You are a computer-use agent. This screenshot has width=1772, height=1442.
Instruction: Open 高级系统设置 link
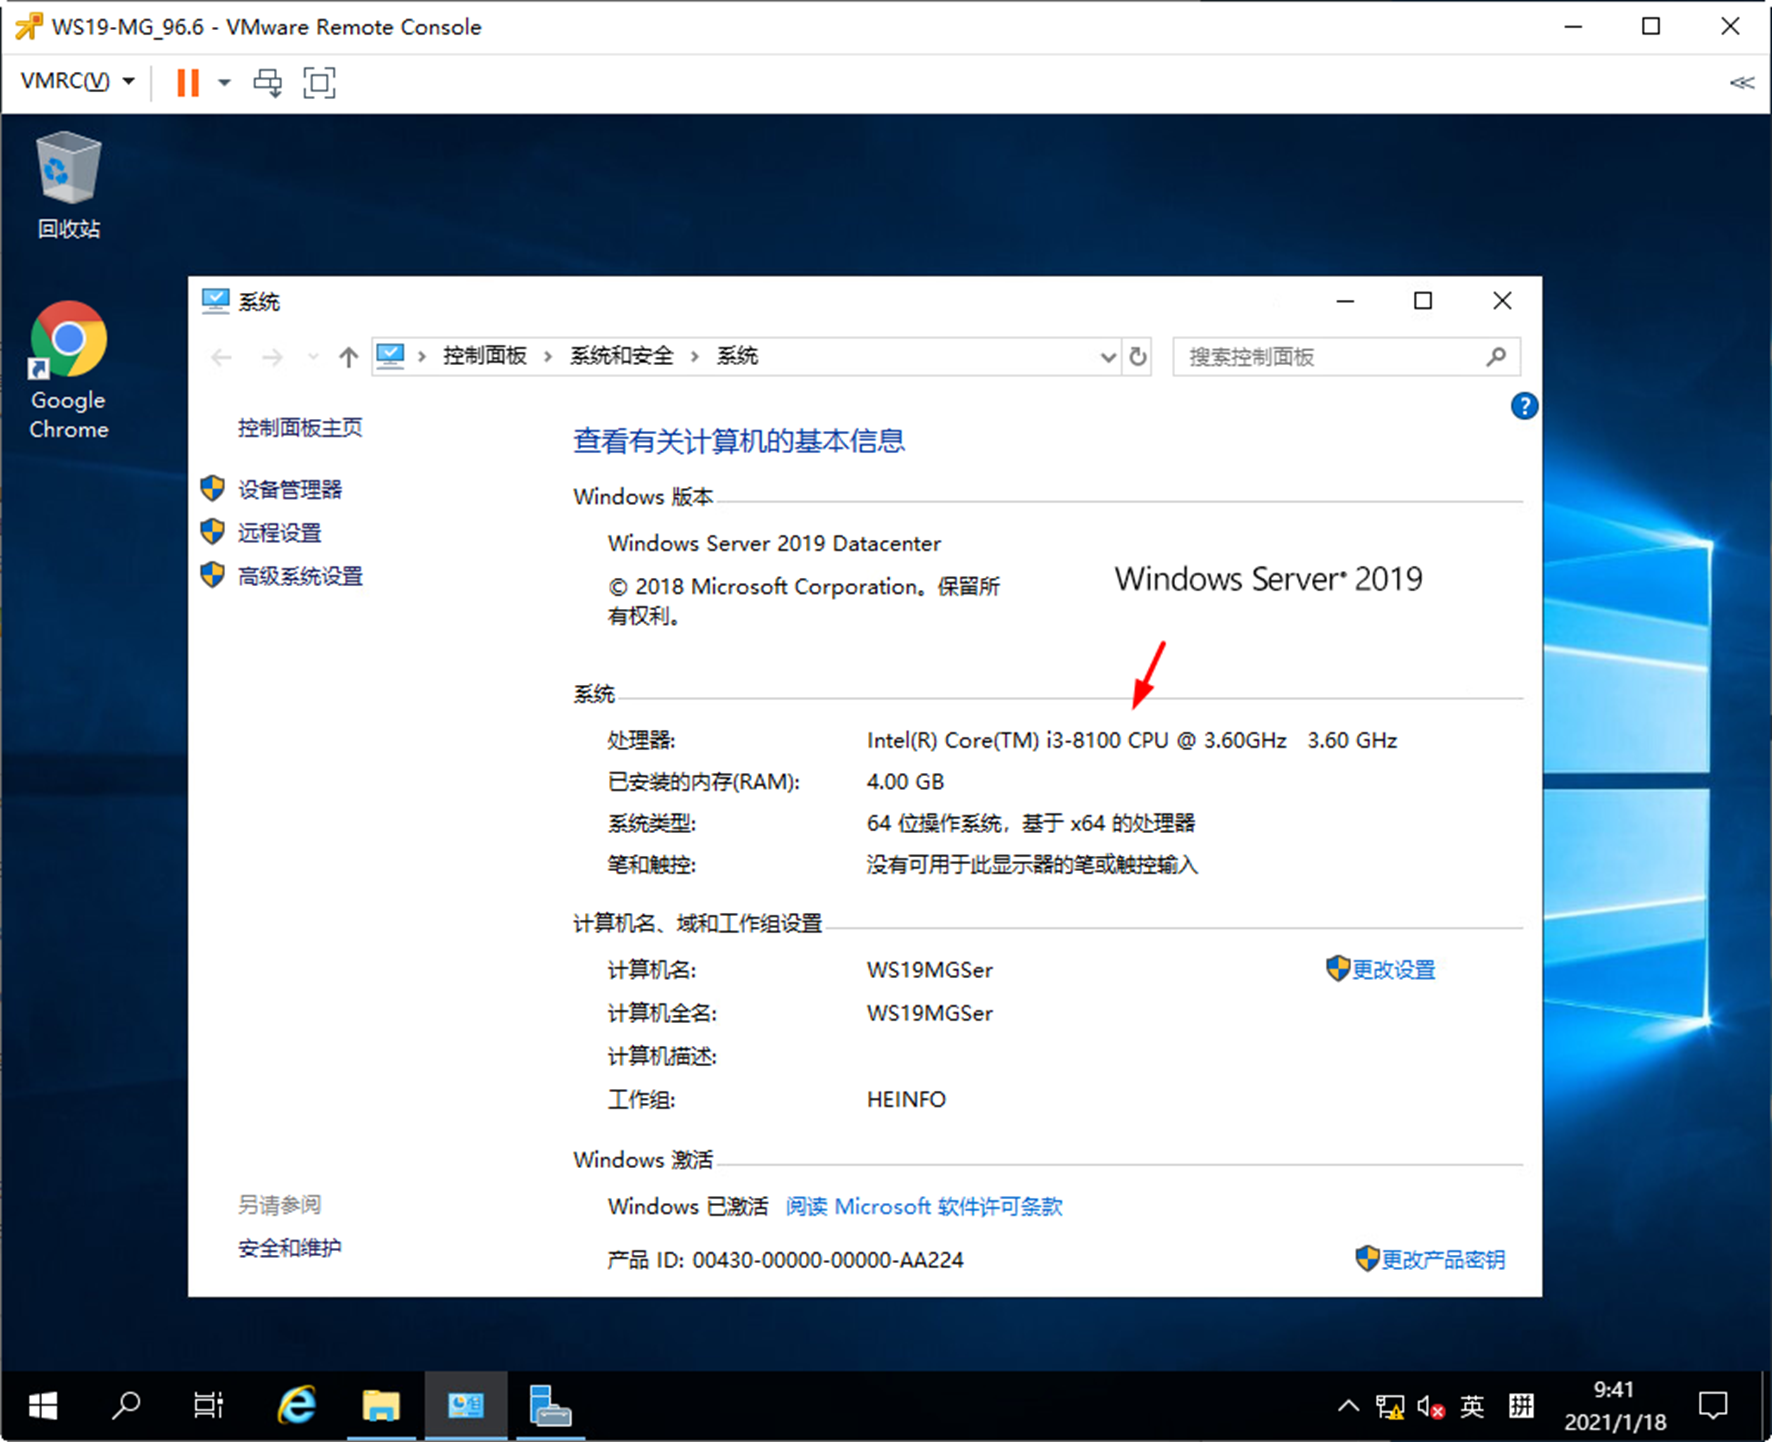[299, 576]
